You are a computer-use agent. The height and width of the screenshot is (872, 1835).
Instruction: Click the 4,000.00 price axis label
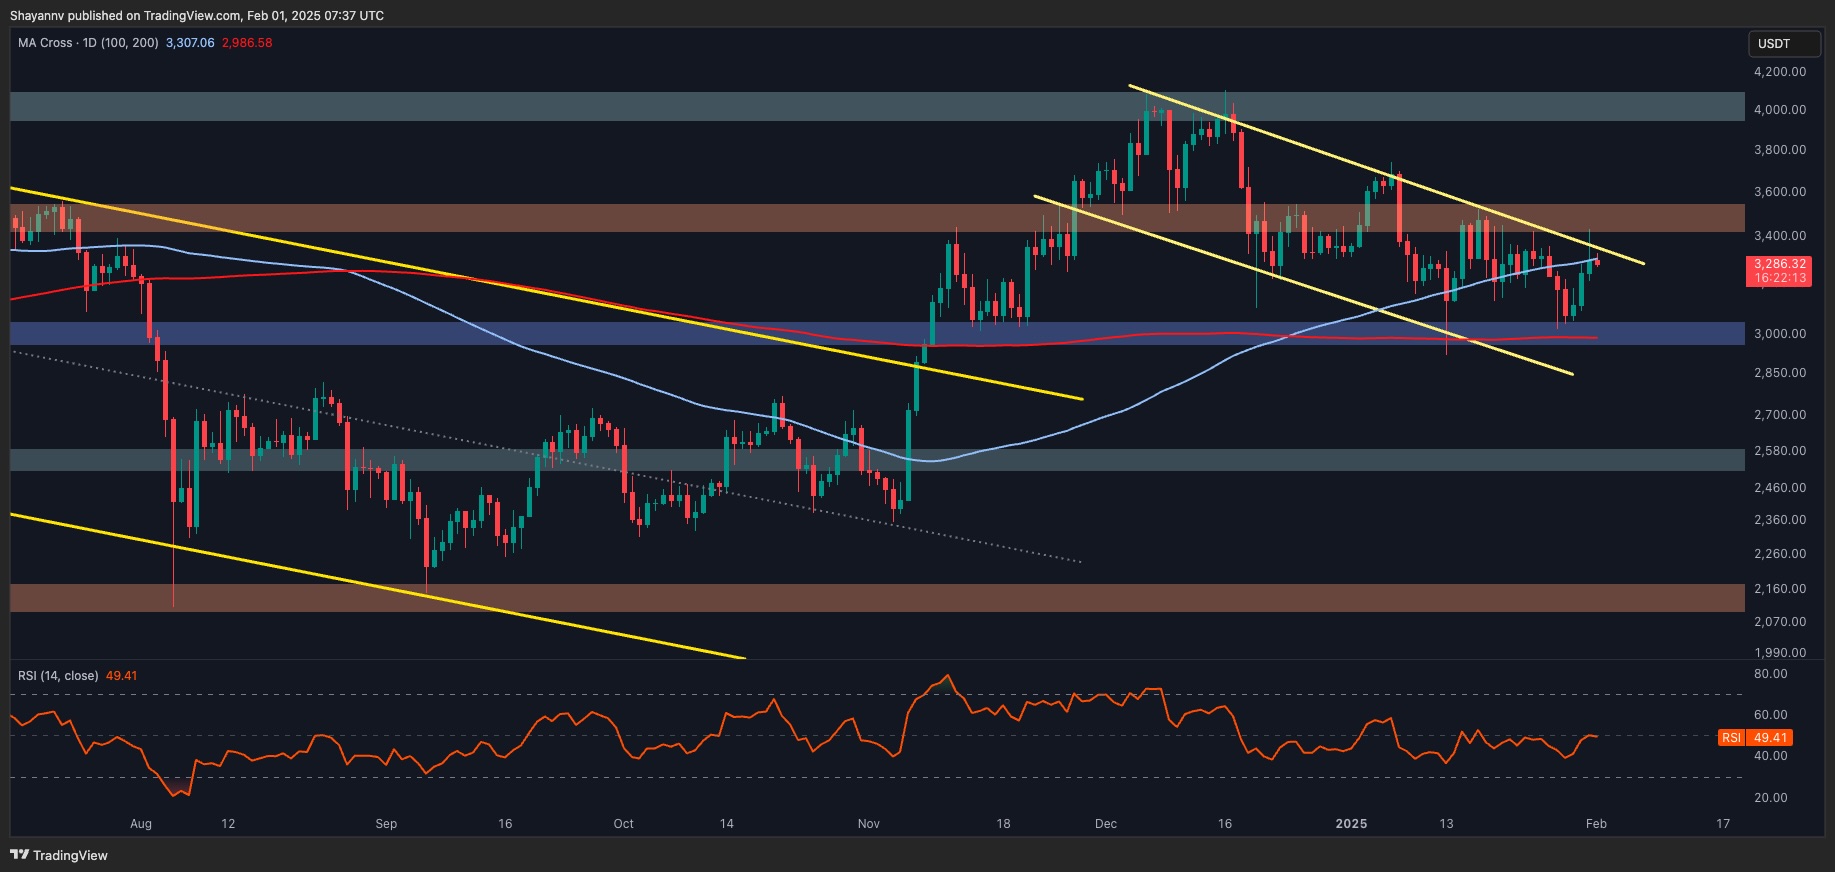(x=1779, y=110)
